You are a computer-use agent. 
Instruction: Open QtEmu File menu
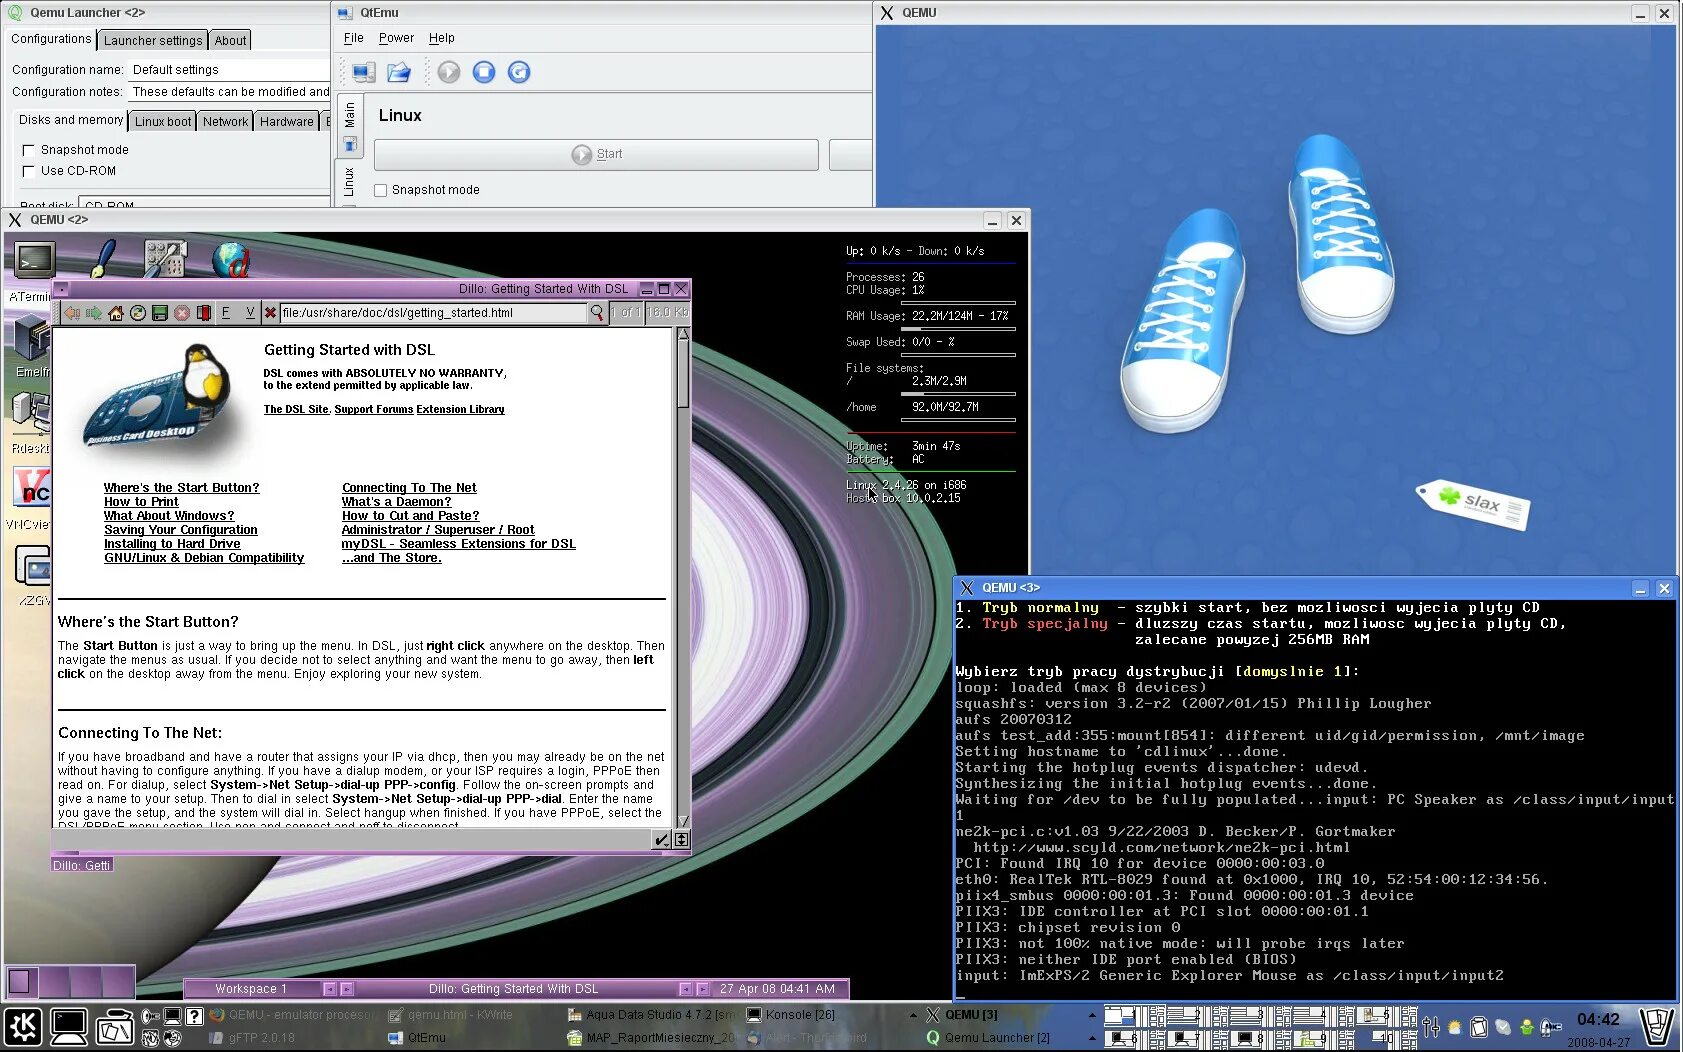click(x=353, y=38)
